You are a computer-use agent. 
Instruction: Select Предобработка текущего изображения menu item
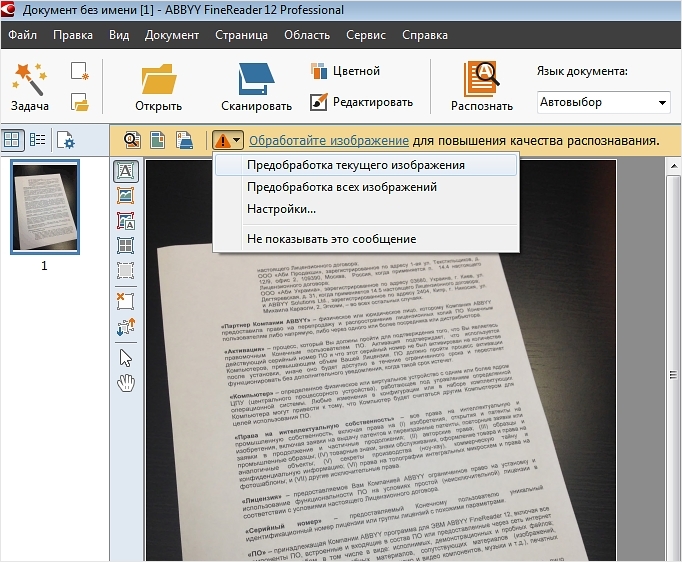coord(366,165)
